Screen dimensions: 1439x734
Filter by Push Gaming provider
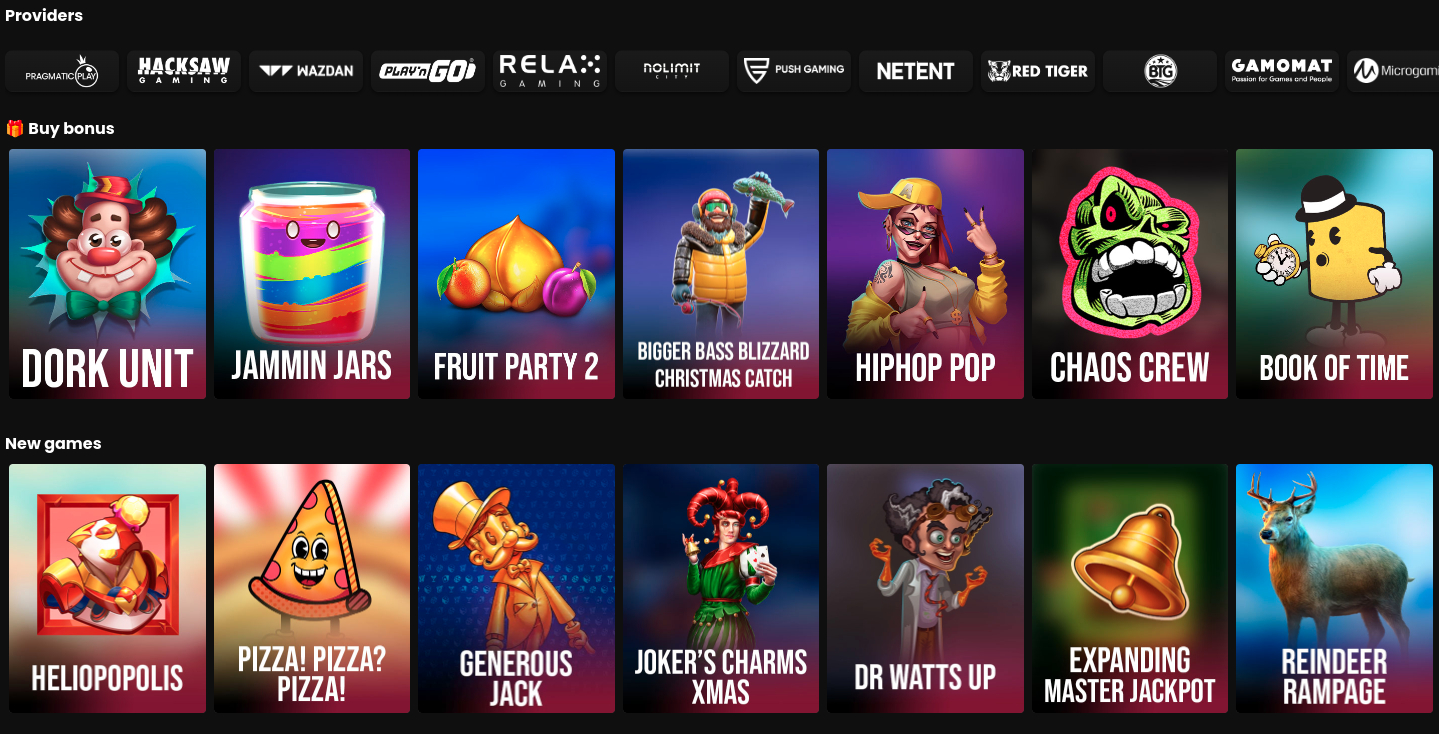(794, 71)
